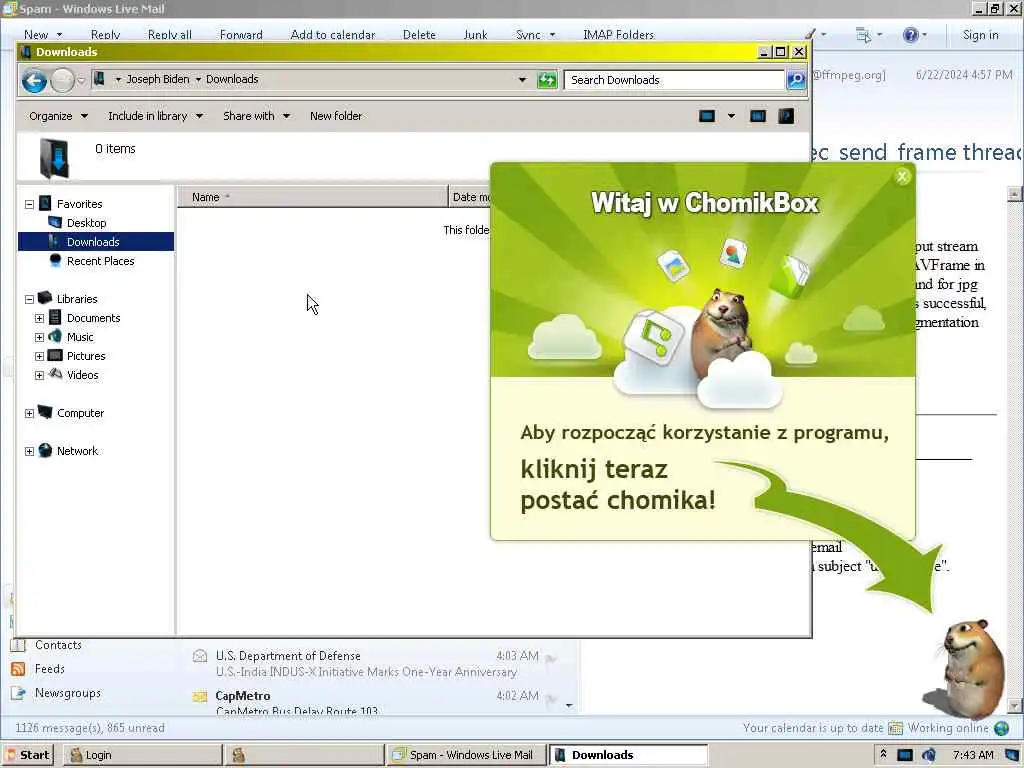Select Downloads in Favorites
Viewport: 1024px width, 768px height.
click(x=95, y=242)
